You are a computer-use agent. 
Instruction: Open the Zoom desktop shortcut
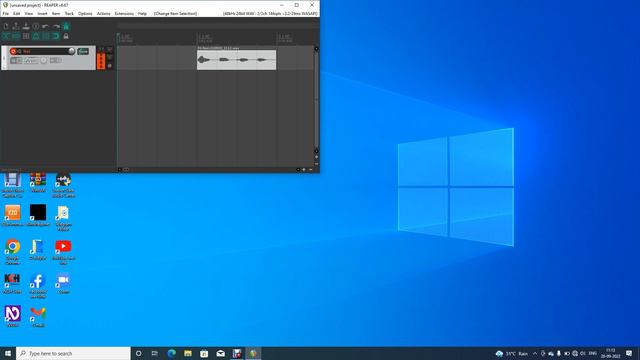point(63,283)
